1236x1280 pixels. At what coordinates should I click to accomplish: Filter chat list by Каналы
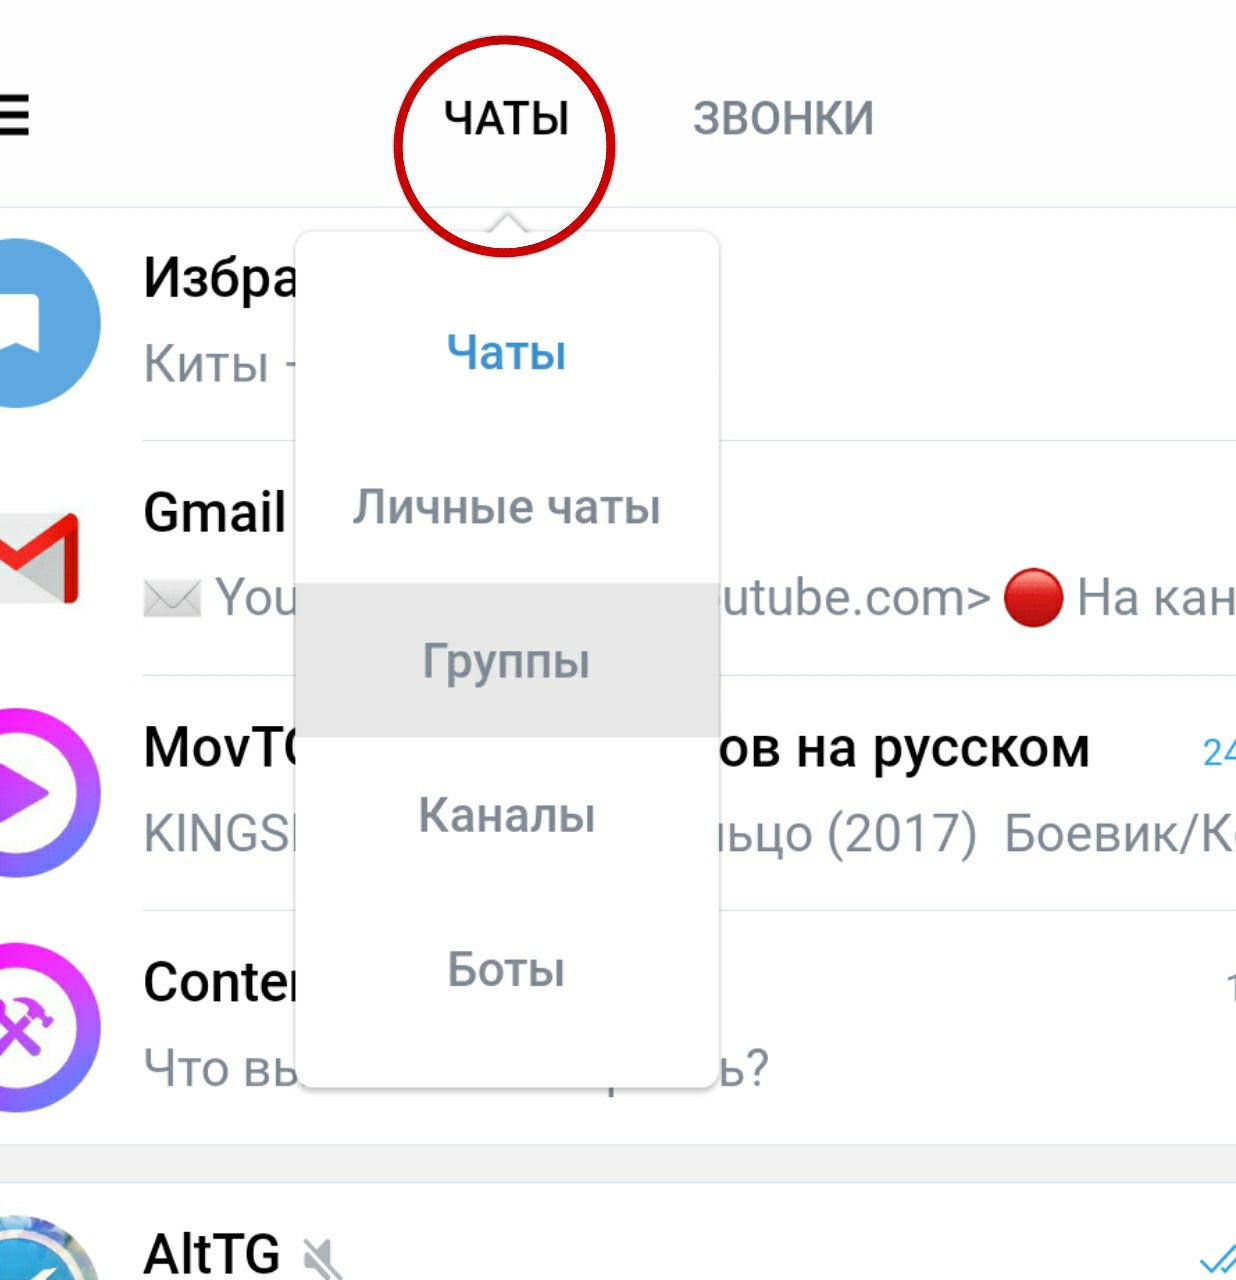[507, 815]
